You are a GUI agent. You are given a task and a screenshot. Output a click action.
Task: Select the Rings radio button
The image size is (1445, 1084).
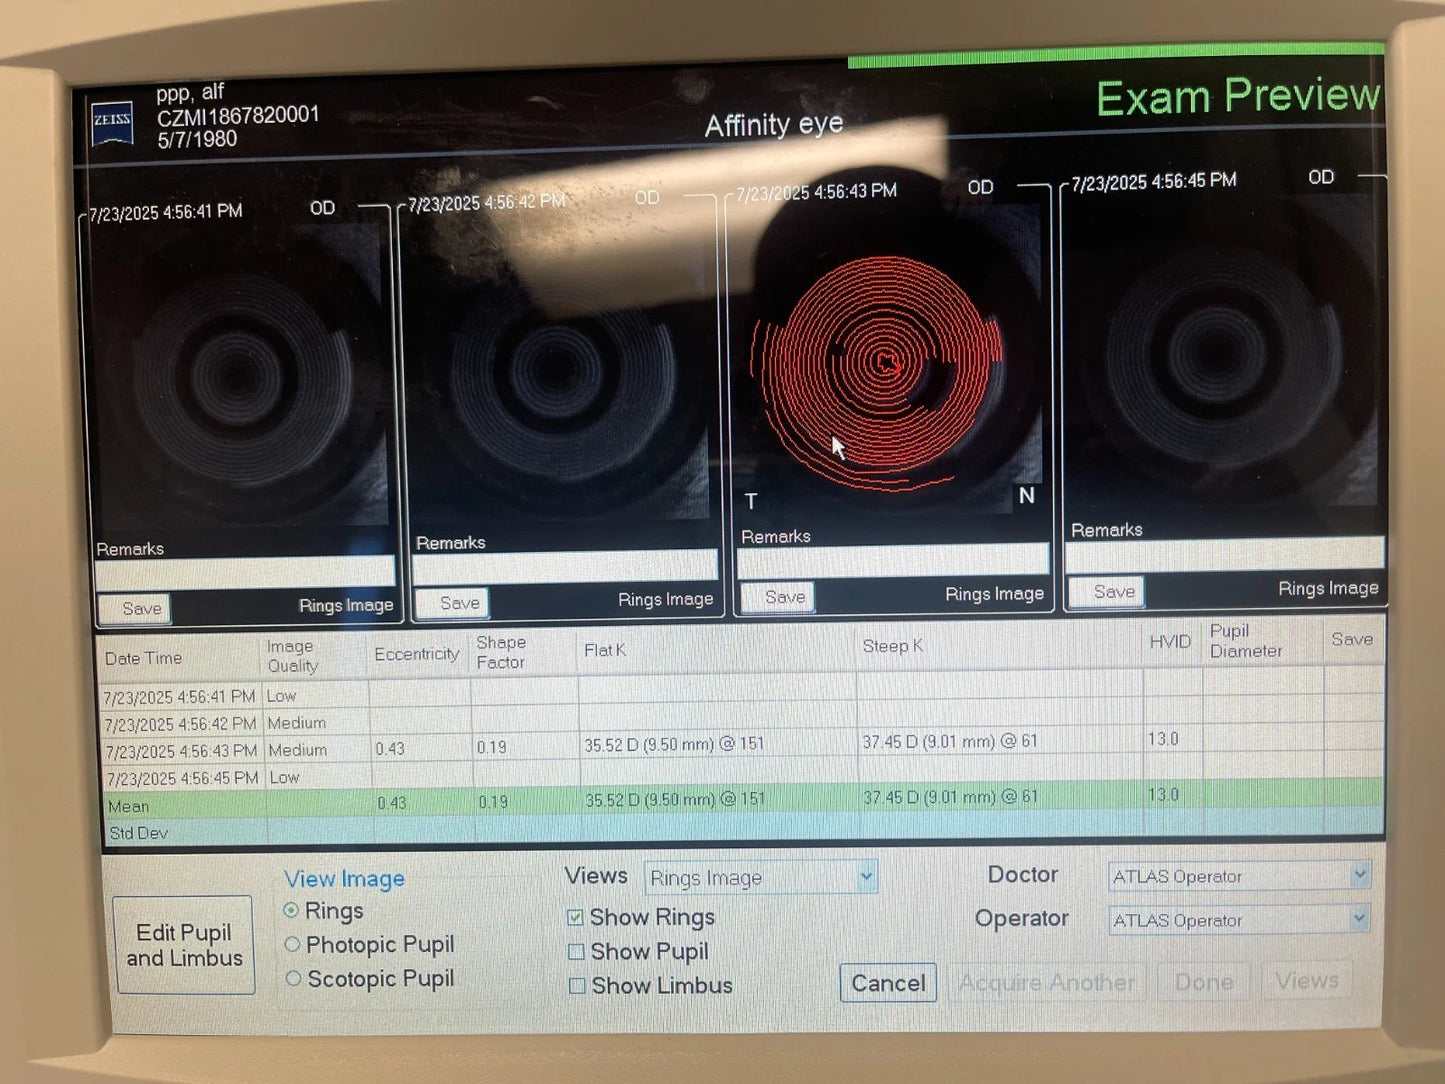click(291, 910)
